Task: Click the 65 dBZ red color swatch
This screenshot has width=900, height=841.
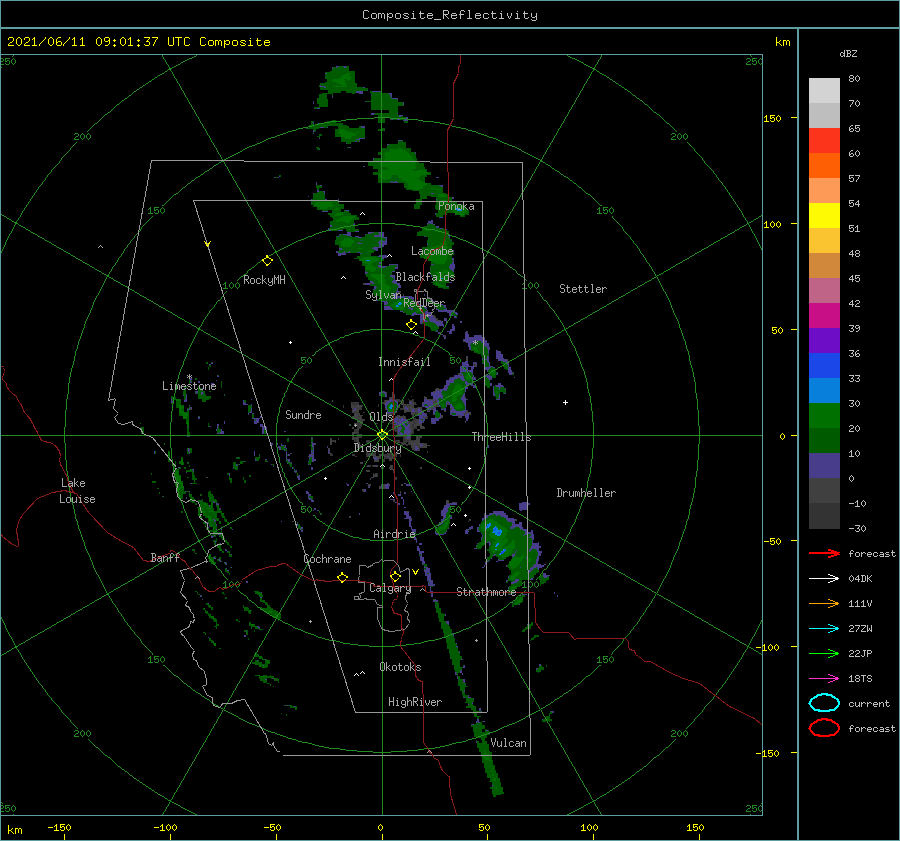Action: pos(824,141)
